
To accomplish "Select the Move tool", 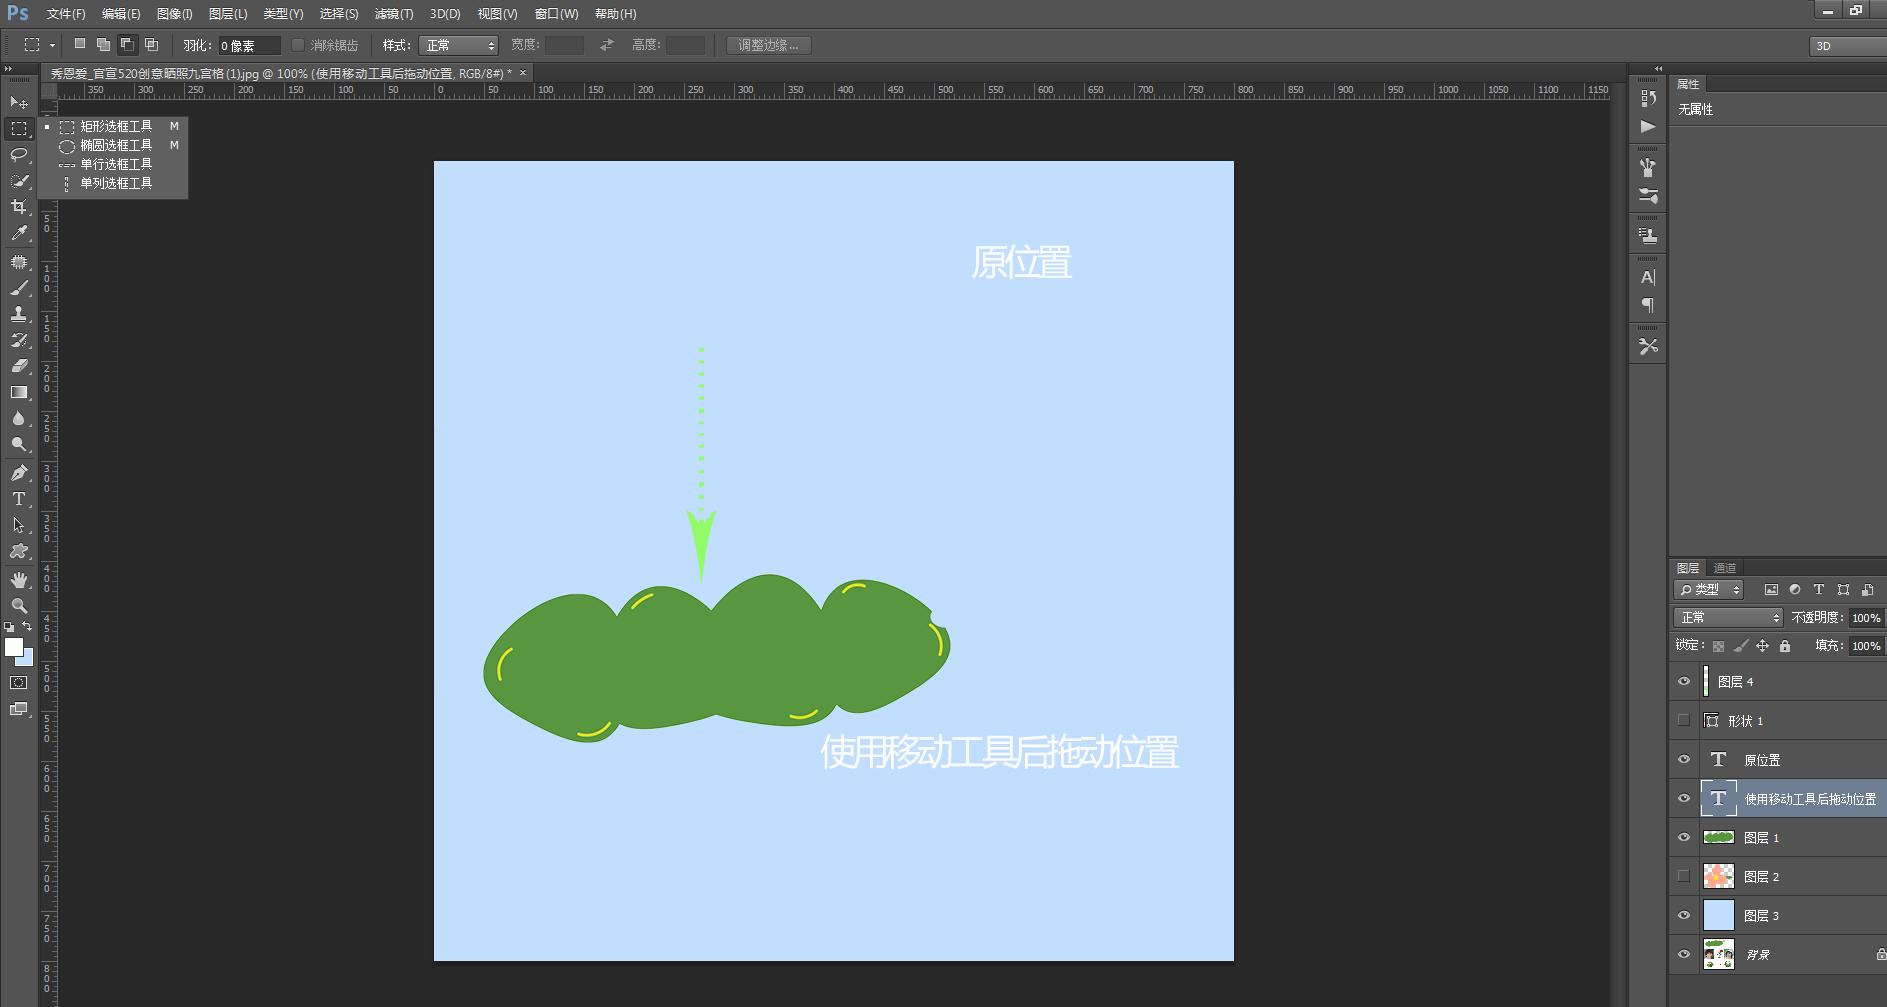I will [x=18, y=102].
